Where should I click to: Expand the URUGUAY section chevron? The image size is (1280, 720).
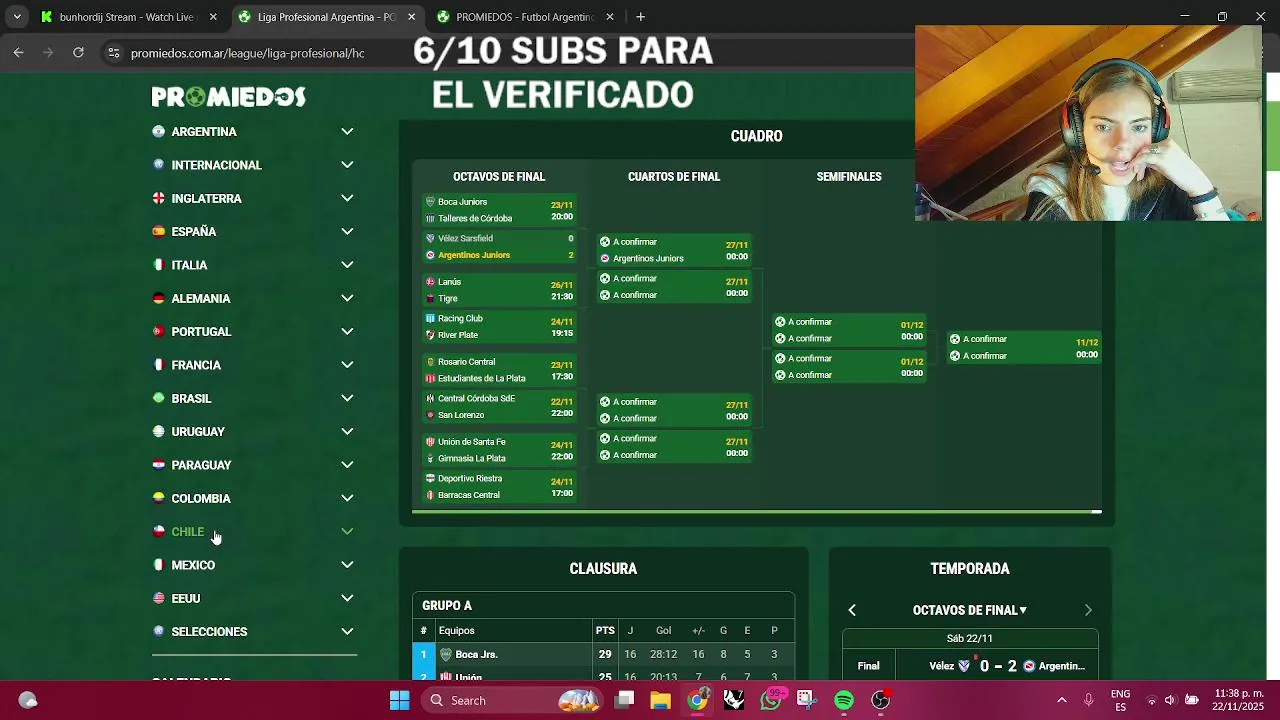347,431
